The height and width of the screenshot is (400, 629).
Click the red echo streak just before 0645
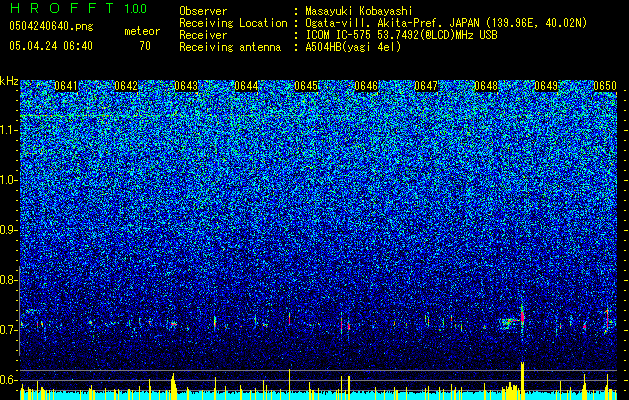pos(289,319)
